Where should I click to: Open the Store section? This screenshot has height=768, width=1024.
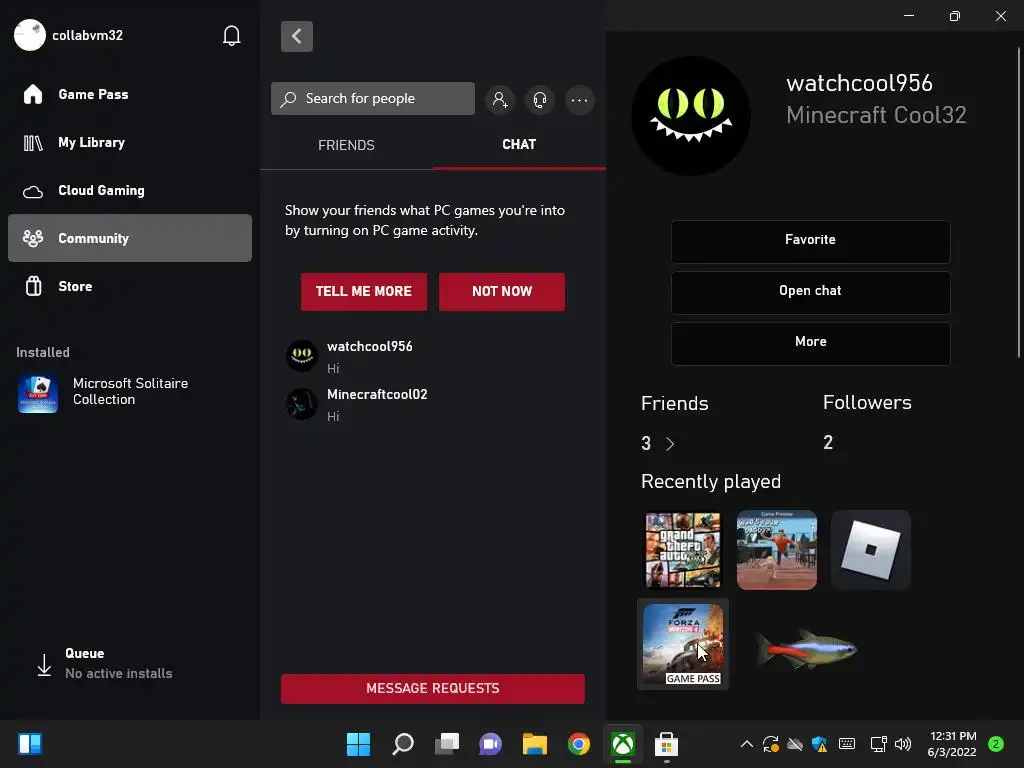click(130, 286)
